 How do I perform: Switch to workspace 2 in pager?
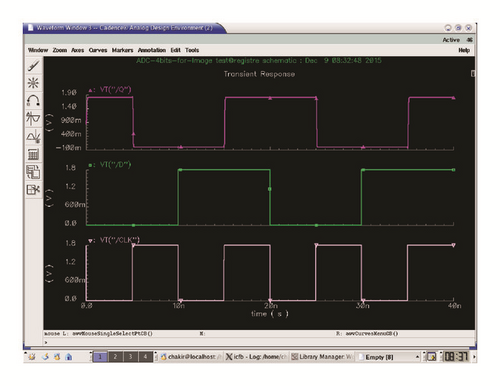115,357
